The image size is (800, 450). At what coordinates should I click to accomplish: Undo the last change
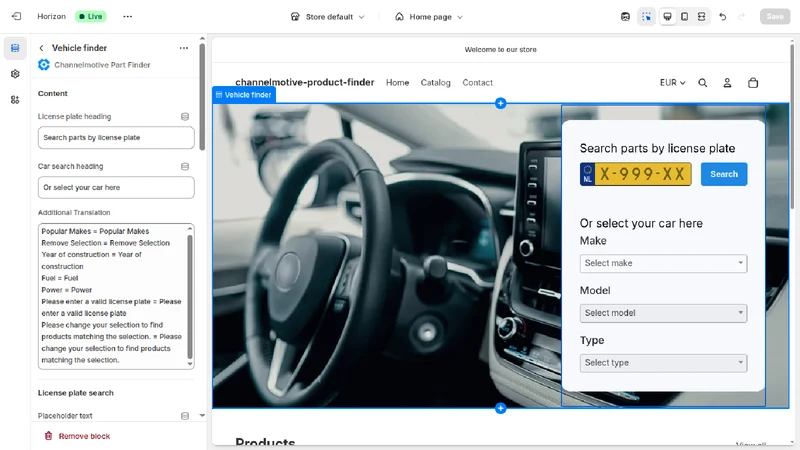point(722,17)
